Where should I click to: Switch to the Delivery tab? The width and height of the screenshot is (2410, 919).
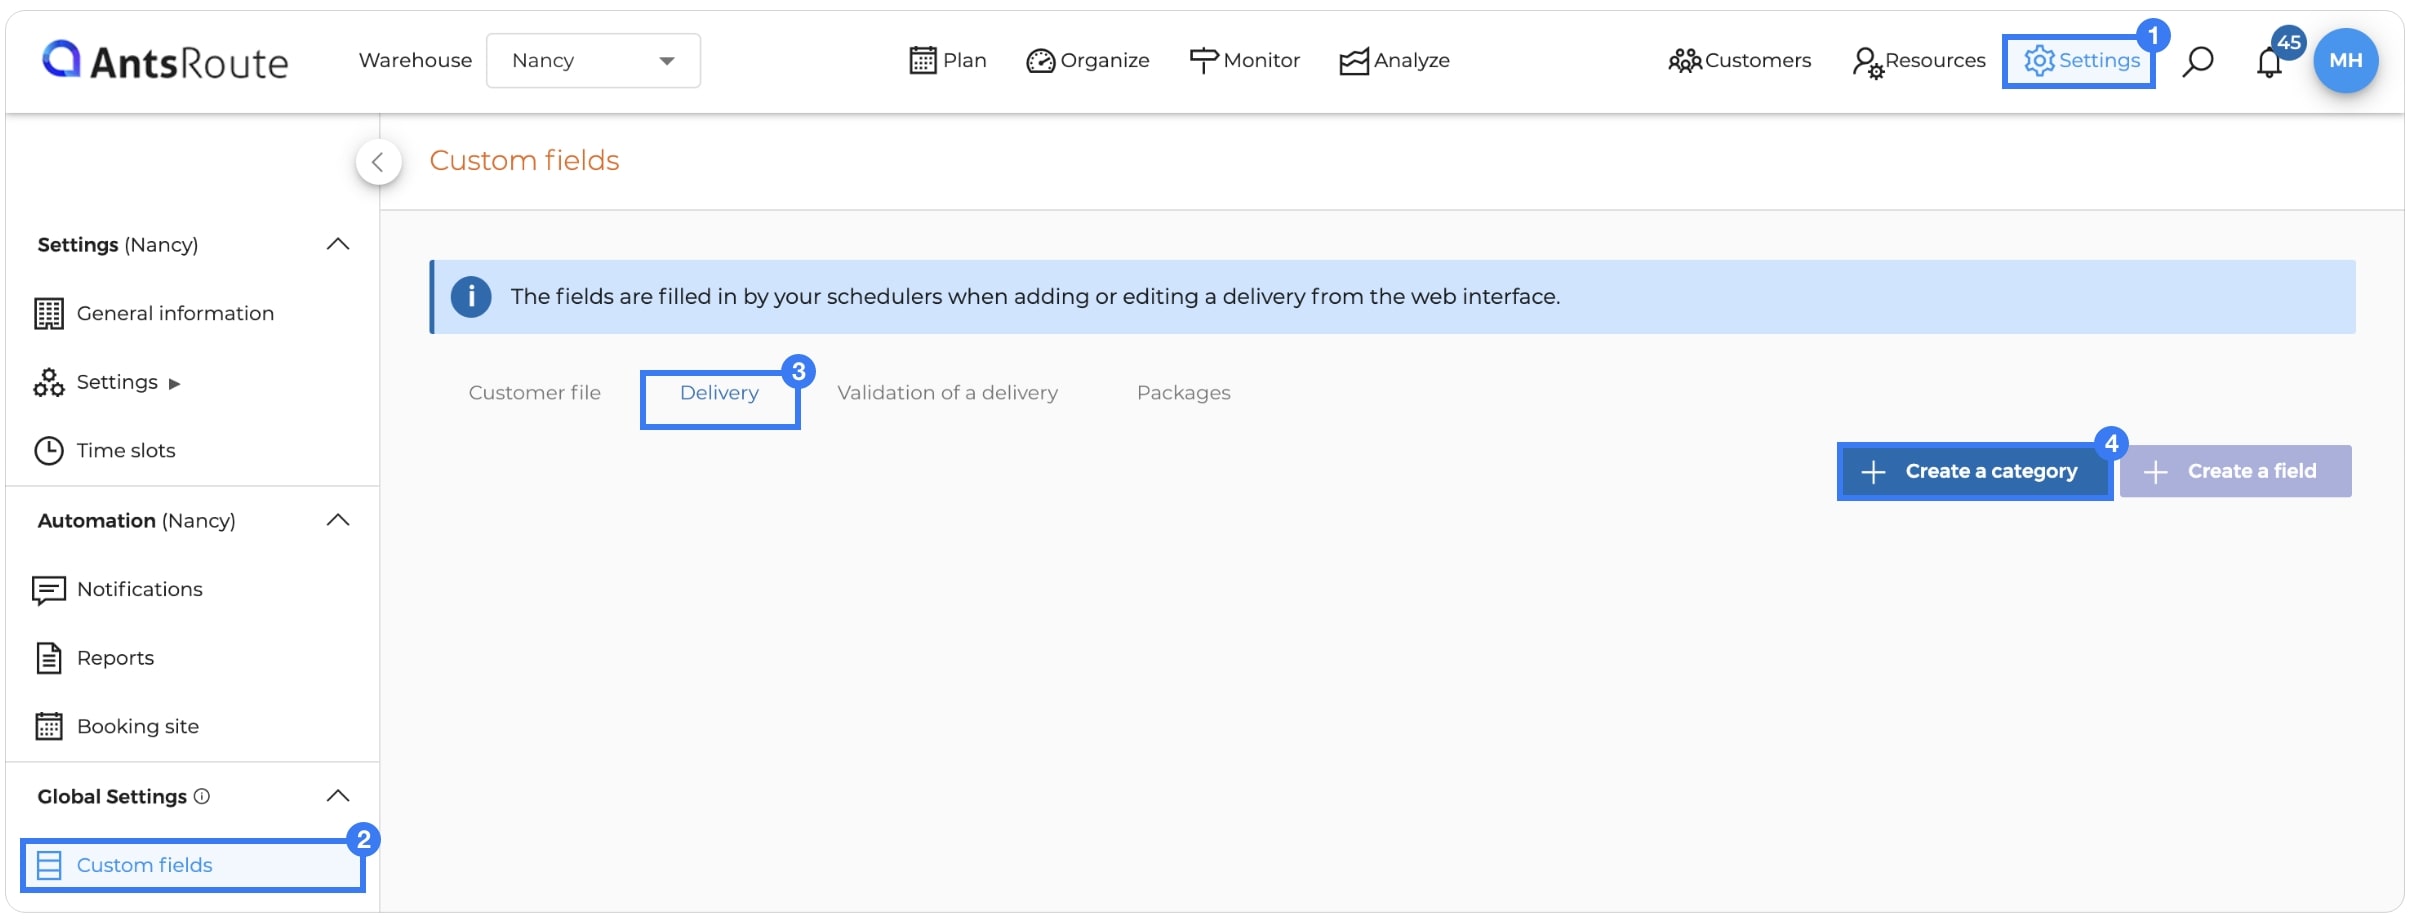[719, 393]
